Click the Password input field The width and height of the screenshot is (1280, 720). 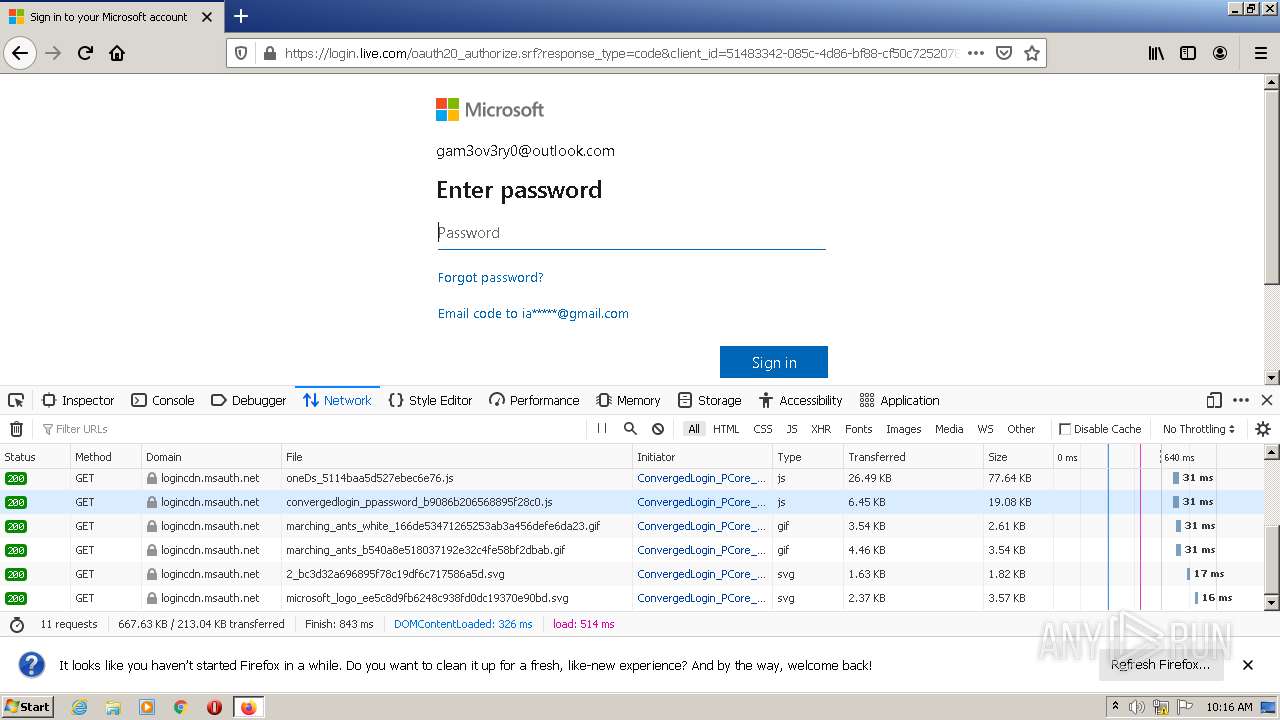[631, 233]
